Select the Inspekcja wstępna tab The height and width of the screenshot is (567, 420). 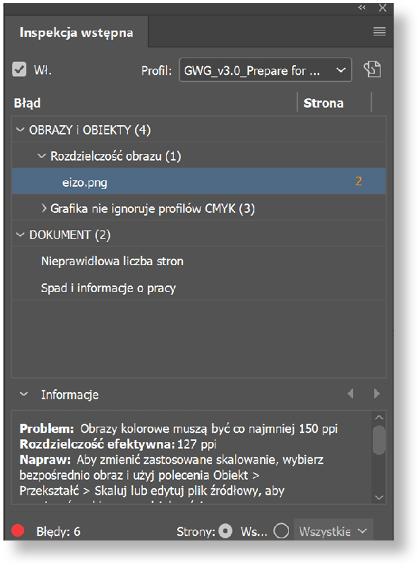pos(76,33)
